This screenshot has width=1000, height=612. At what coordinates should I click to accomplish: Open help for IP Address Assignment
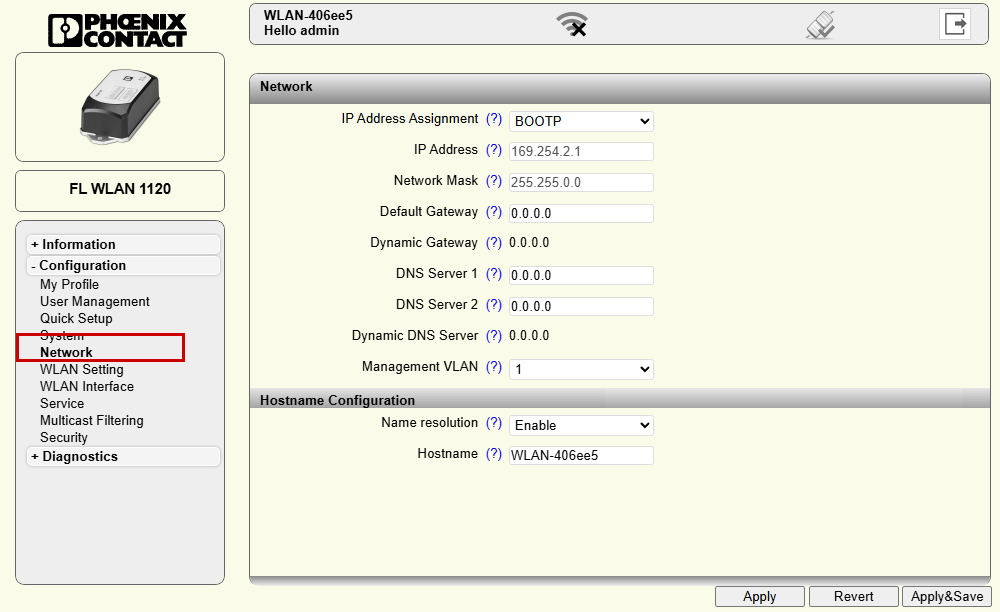(x=494, y=119)
